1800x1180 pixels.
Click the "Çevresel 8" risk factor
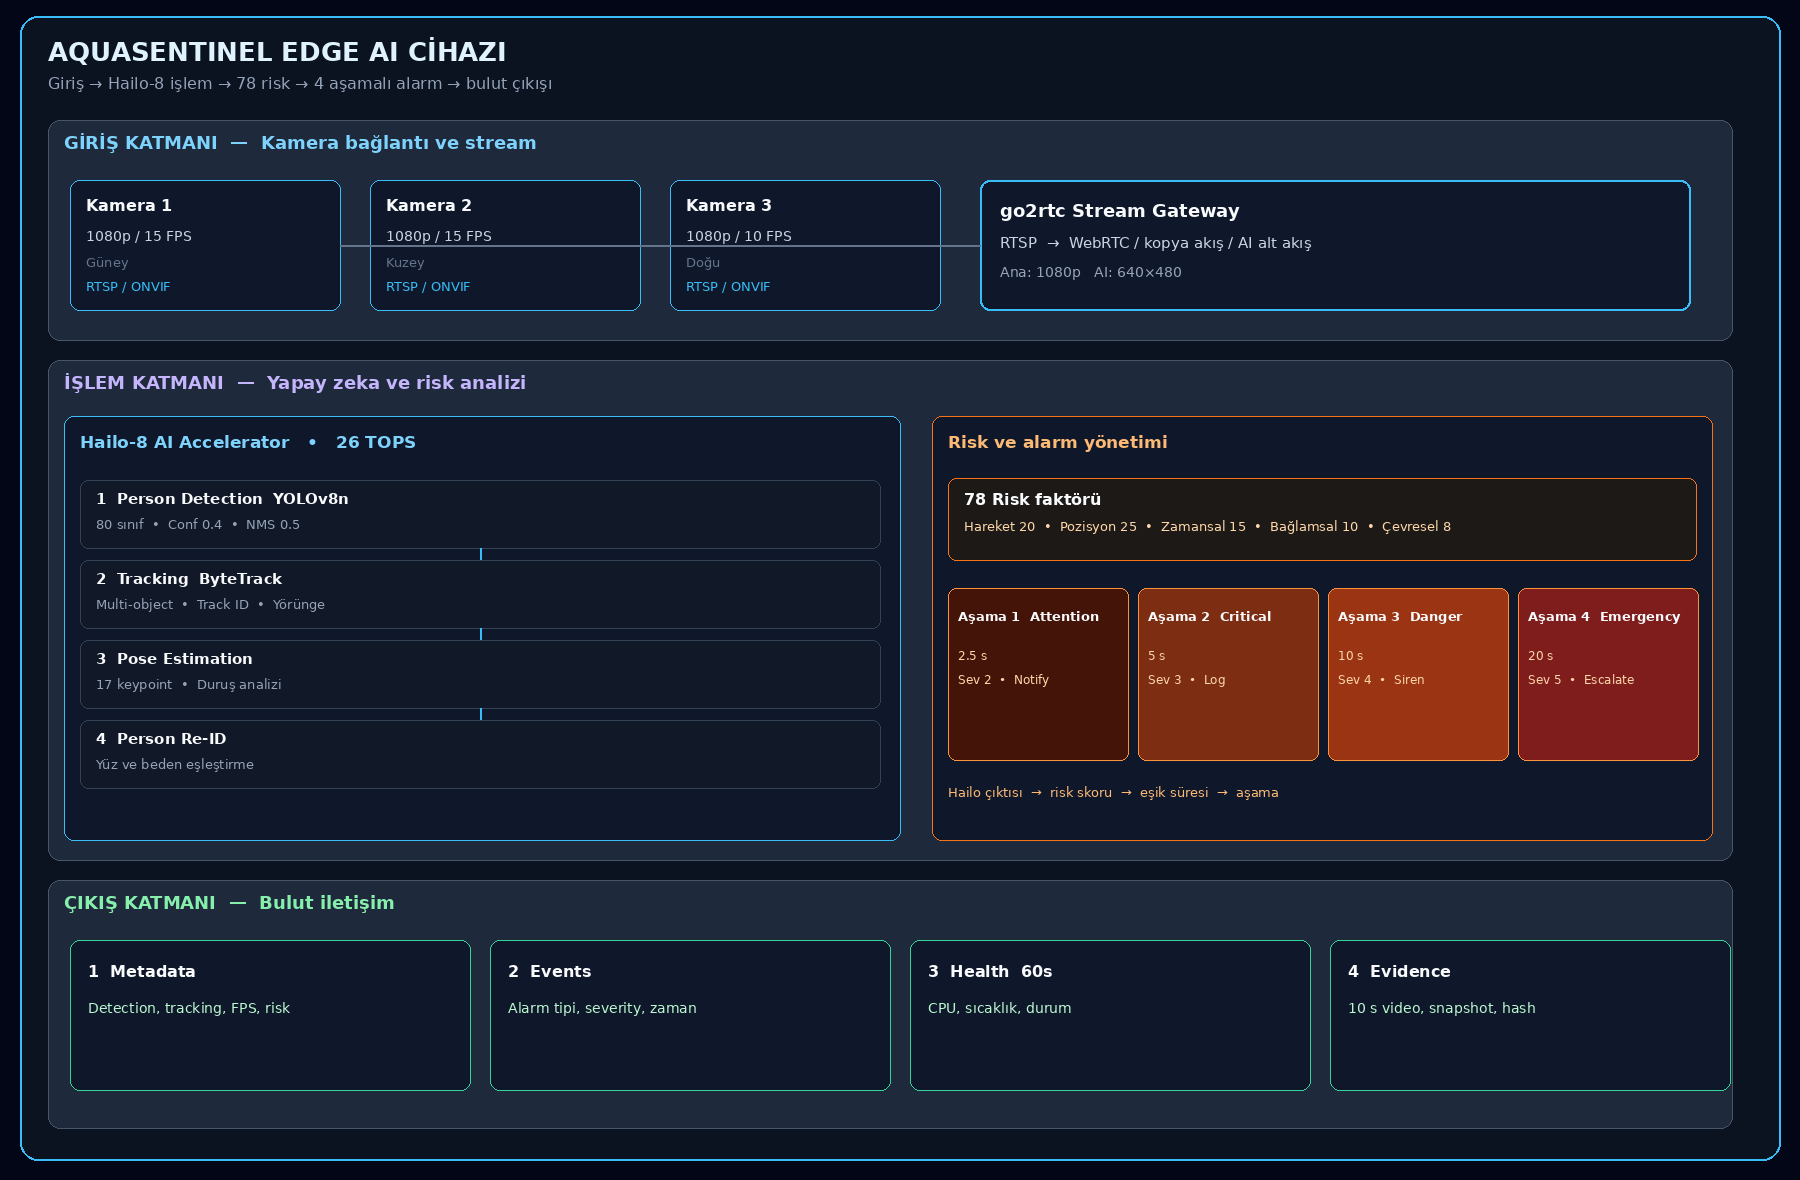1416,527
